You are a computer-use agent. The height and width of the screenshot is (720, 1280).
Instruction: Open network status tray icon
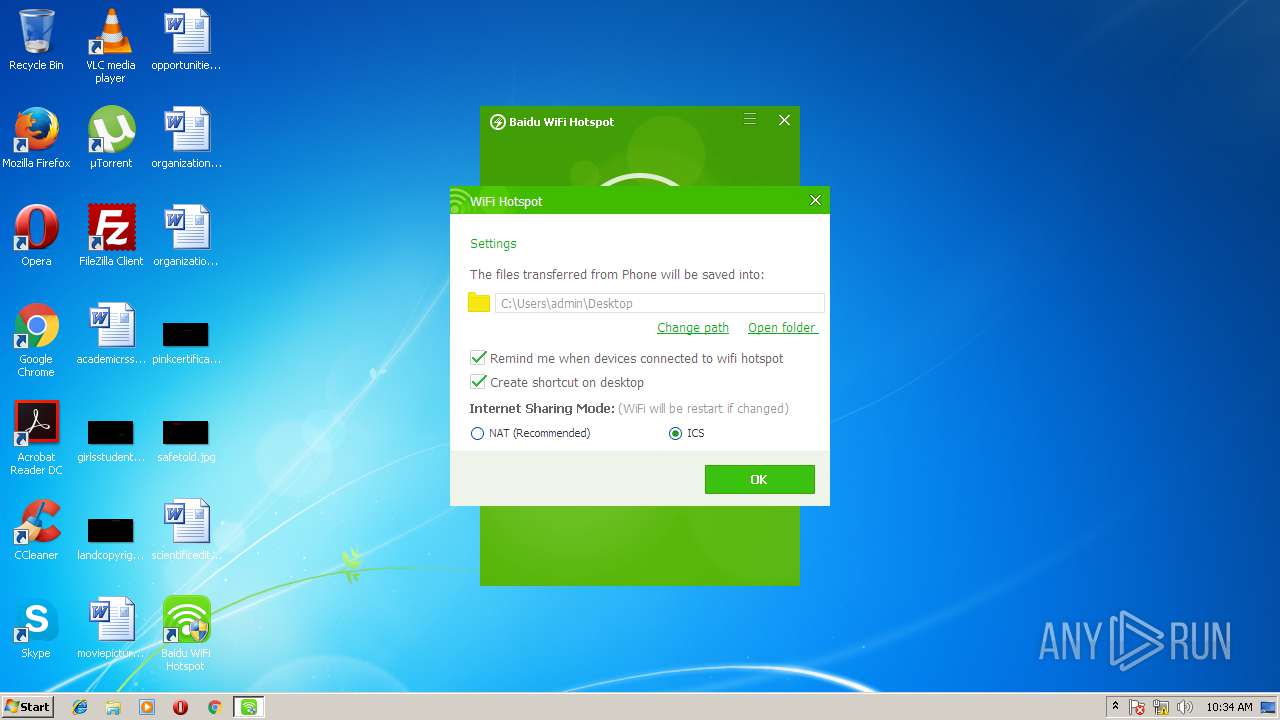[x=1161, y=707]
